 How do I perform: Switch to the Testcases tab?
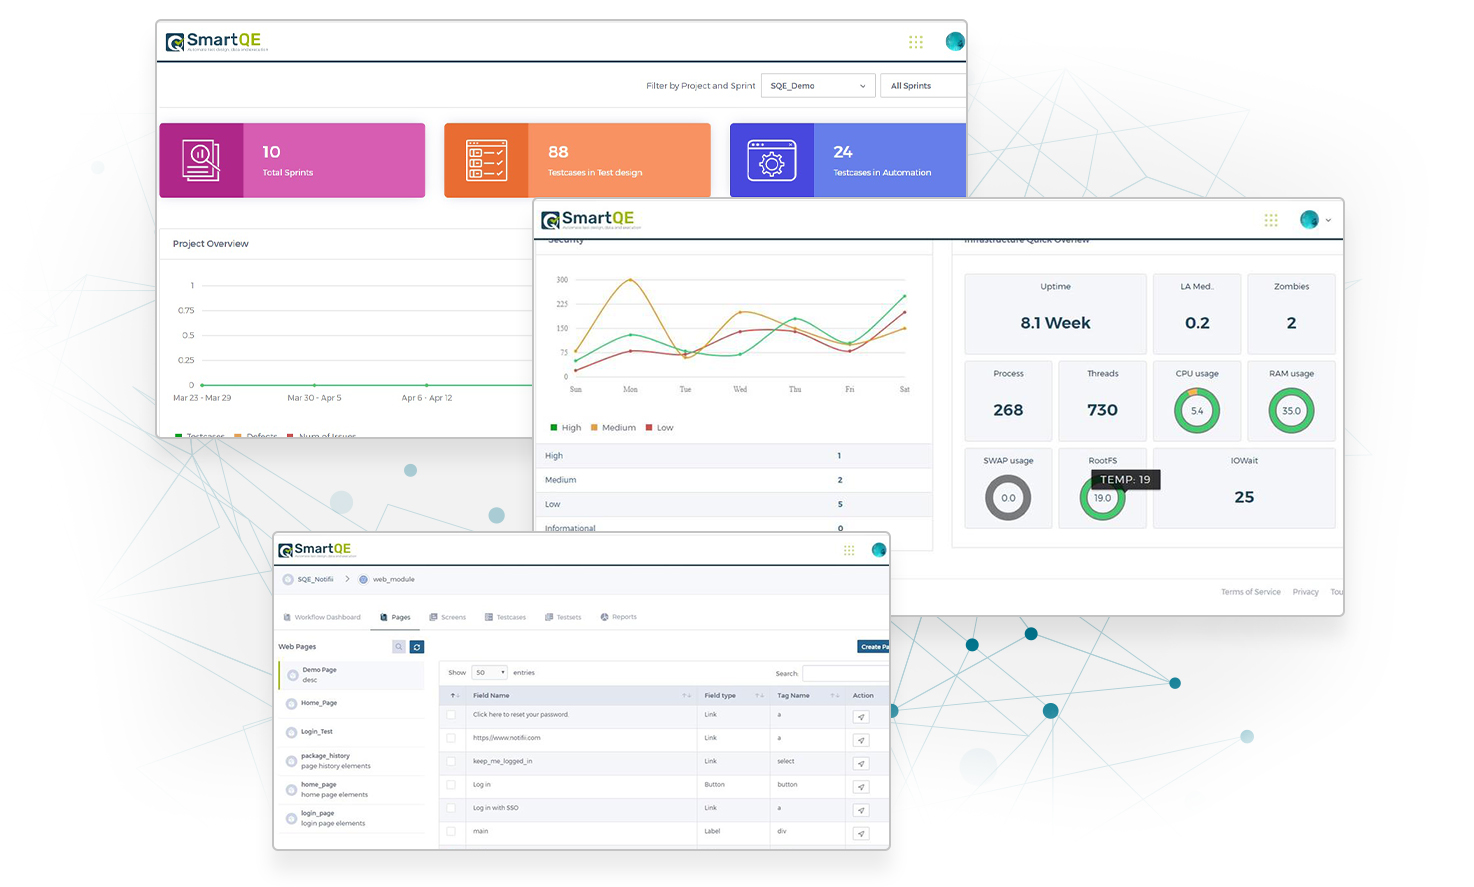coord(505,618)
